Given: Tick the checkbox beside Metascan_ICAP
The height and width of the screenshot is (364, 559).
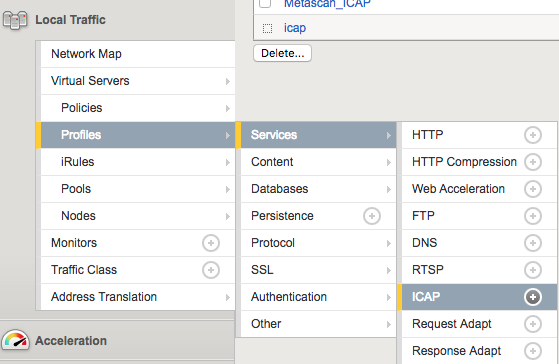Looking at the screenshot, I should pyautogui.click(x=265, y=3).
